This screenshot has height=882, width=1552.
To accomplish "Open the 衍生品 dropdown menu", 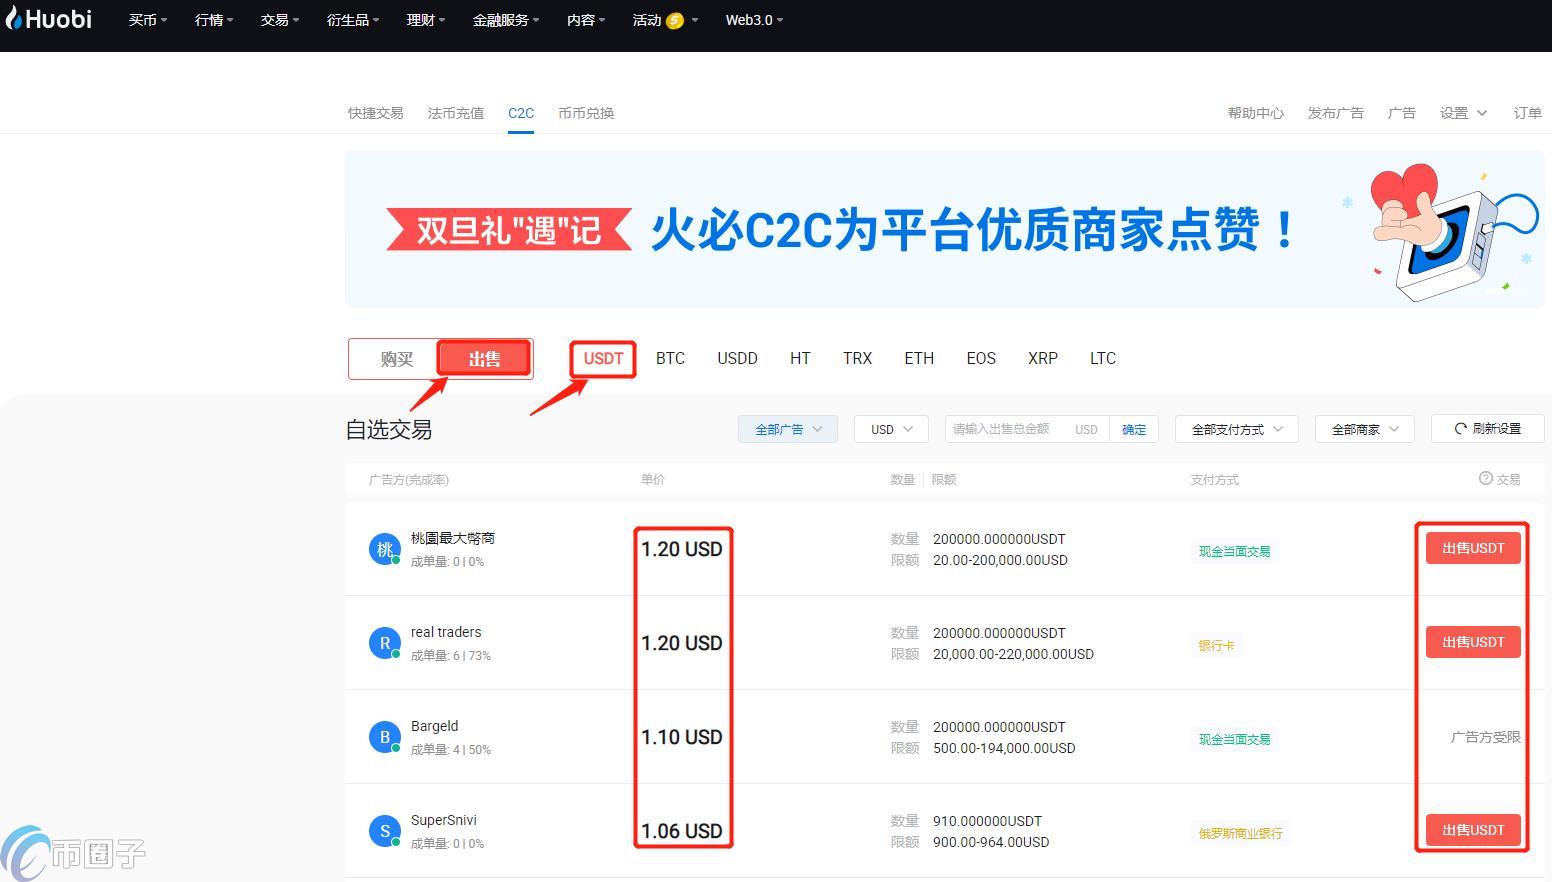I will [353, 20].
